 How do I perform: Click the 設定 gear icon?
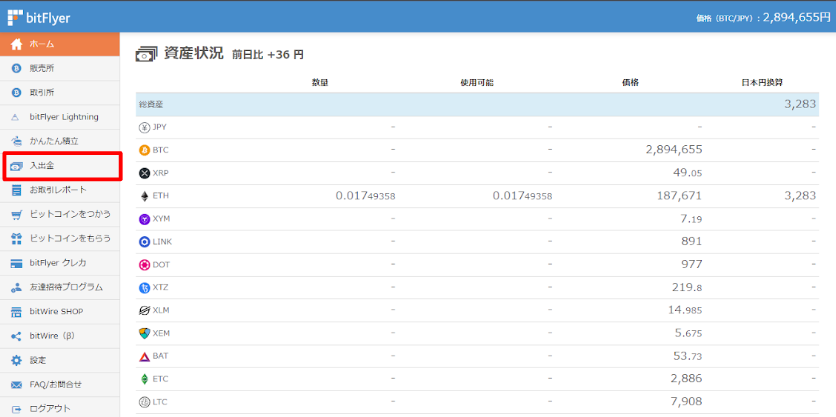(17, 360)
